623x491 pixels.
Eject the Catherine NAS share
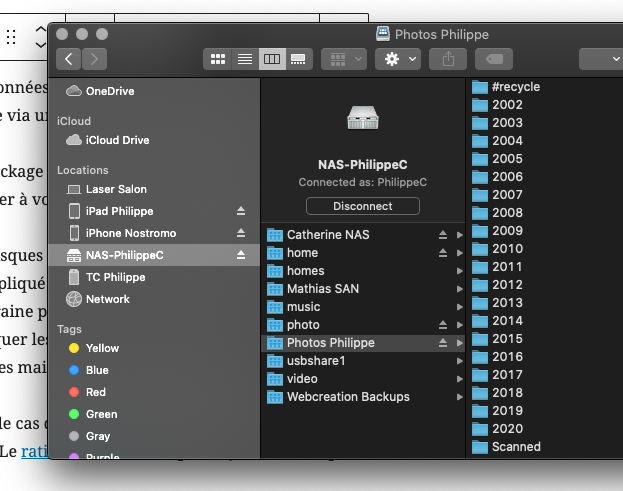[x=443, y=235]
